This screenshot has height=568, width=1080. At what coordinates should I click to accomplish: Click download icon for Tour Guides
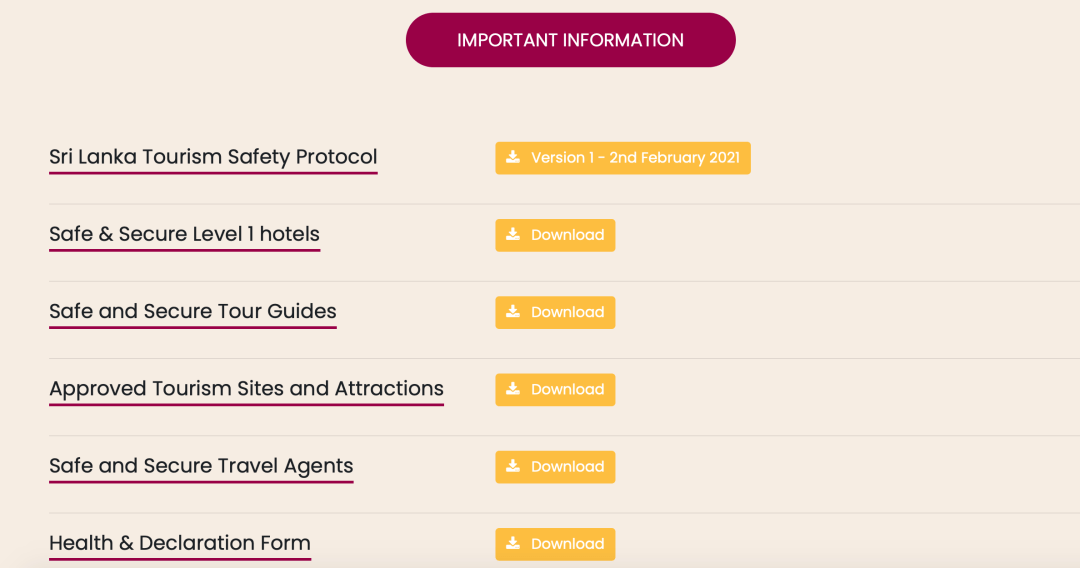tap(513, 311)
